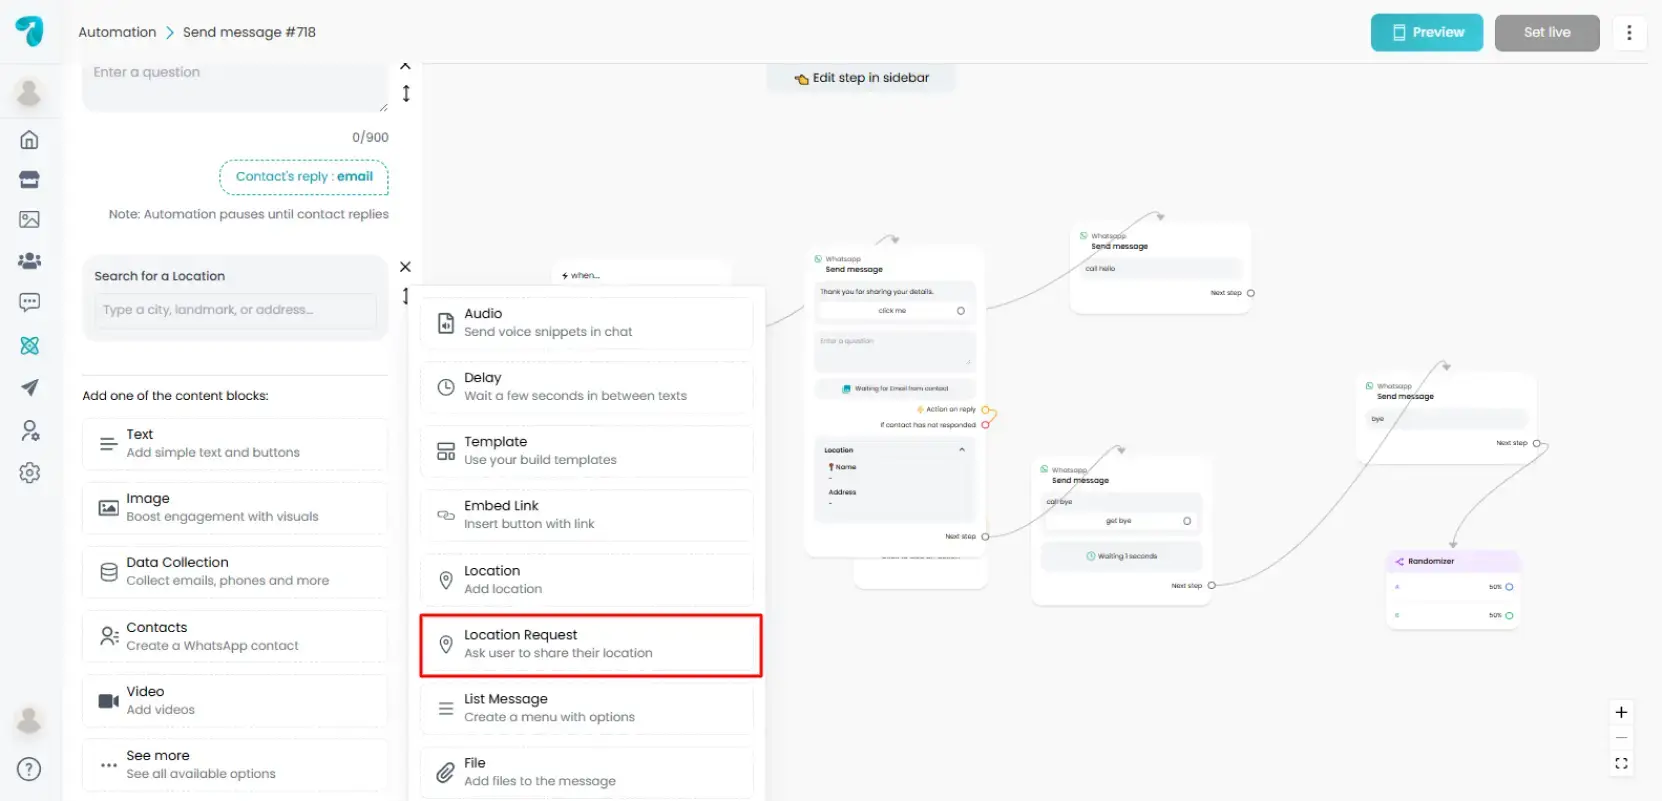Image resolution: width=1662 pixels, height=801 pixels.
Task: Open the contacts group sidebar icon
Action: coord(29,261)
